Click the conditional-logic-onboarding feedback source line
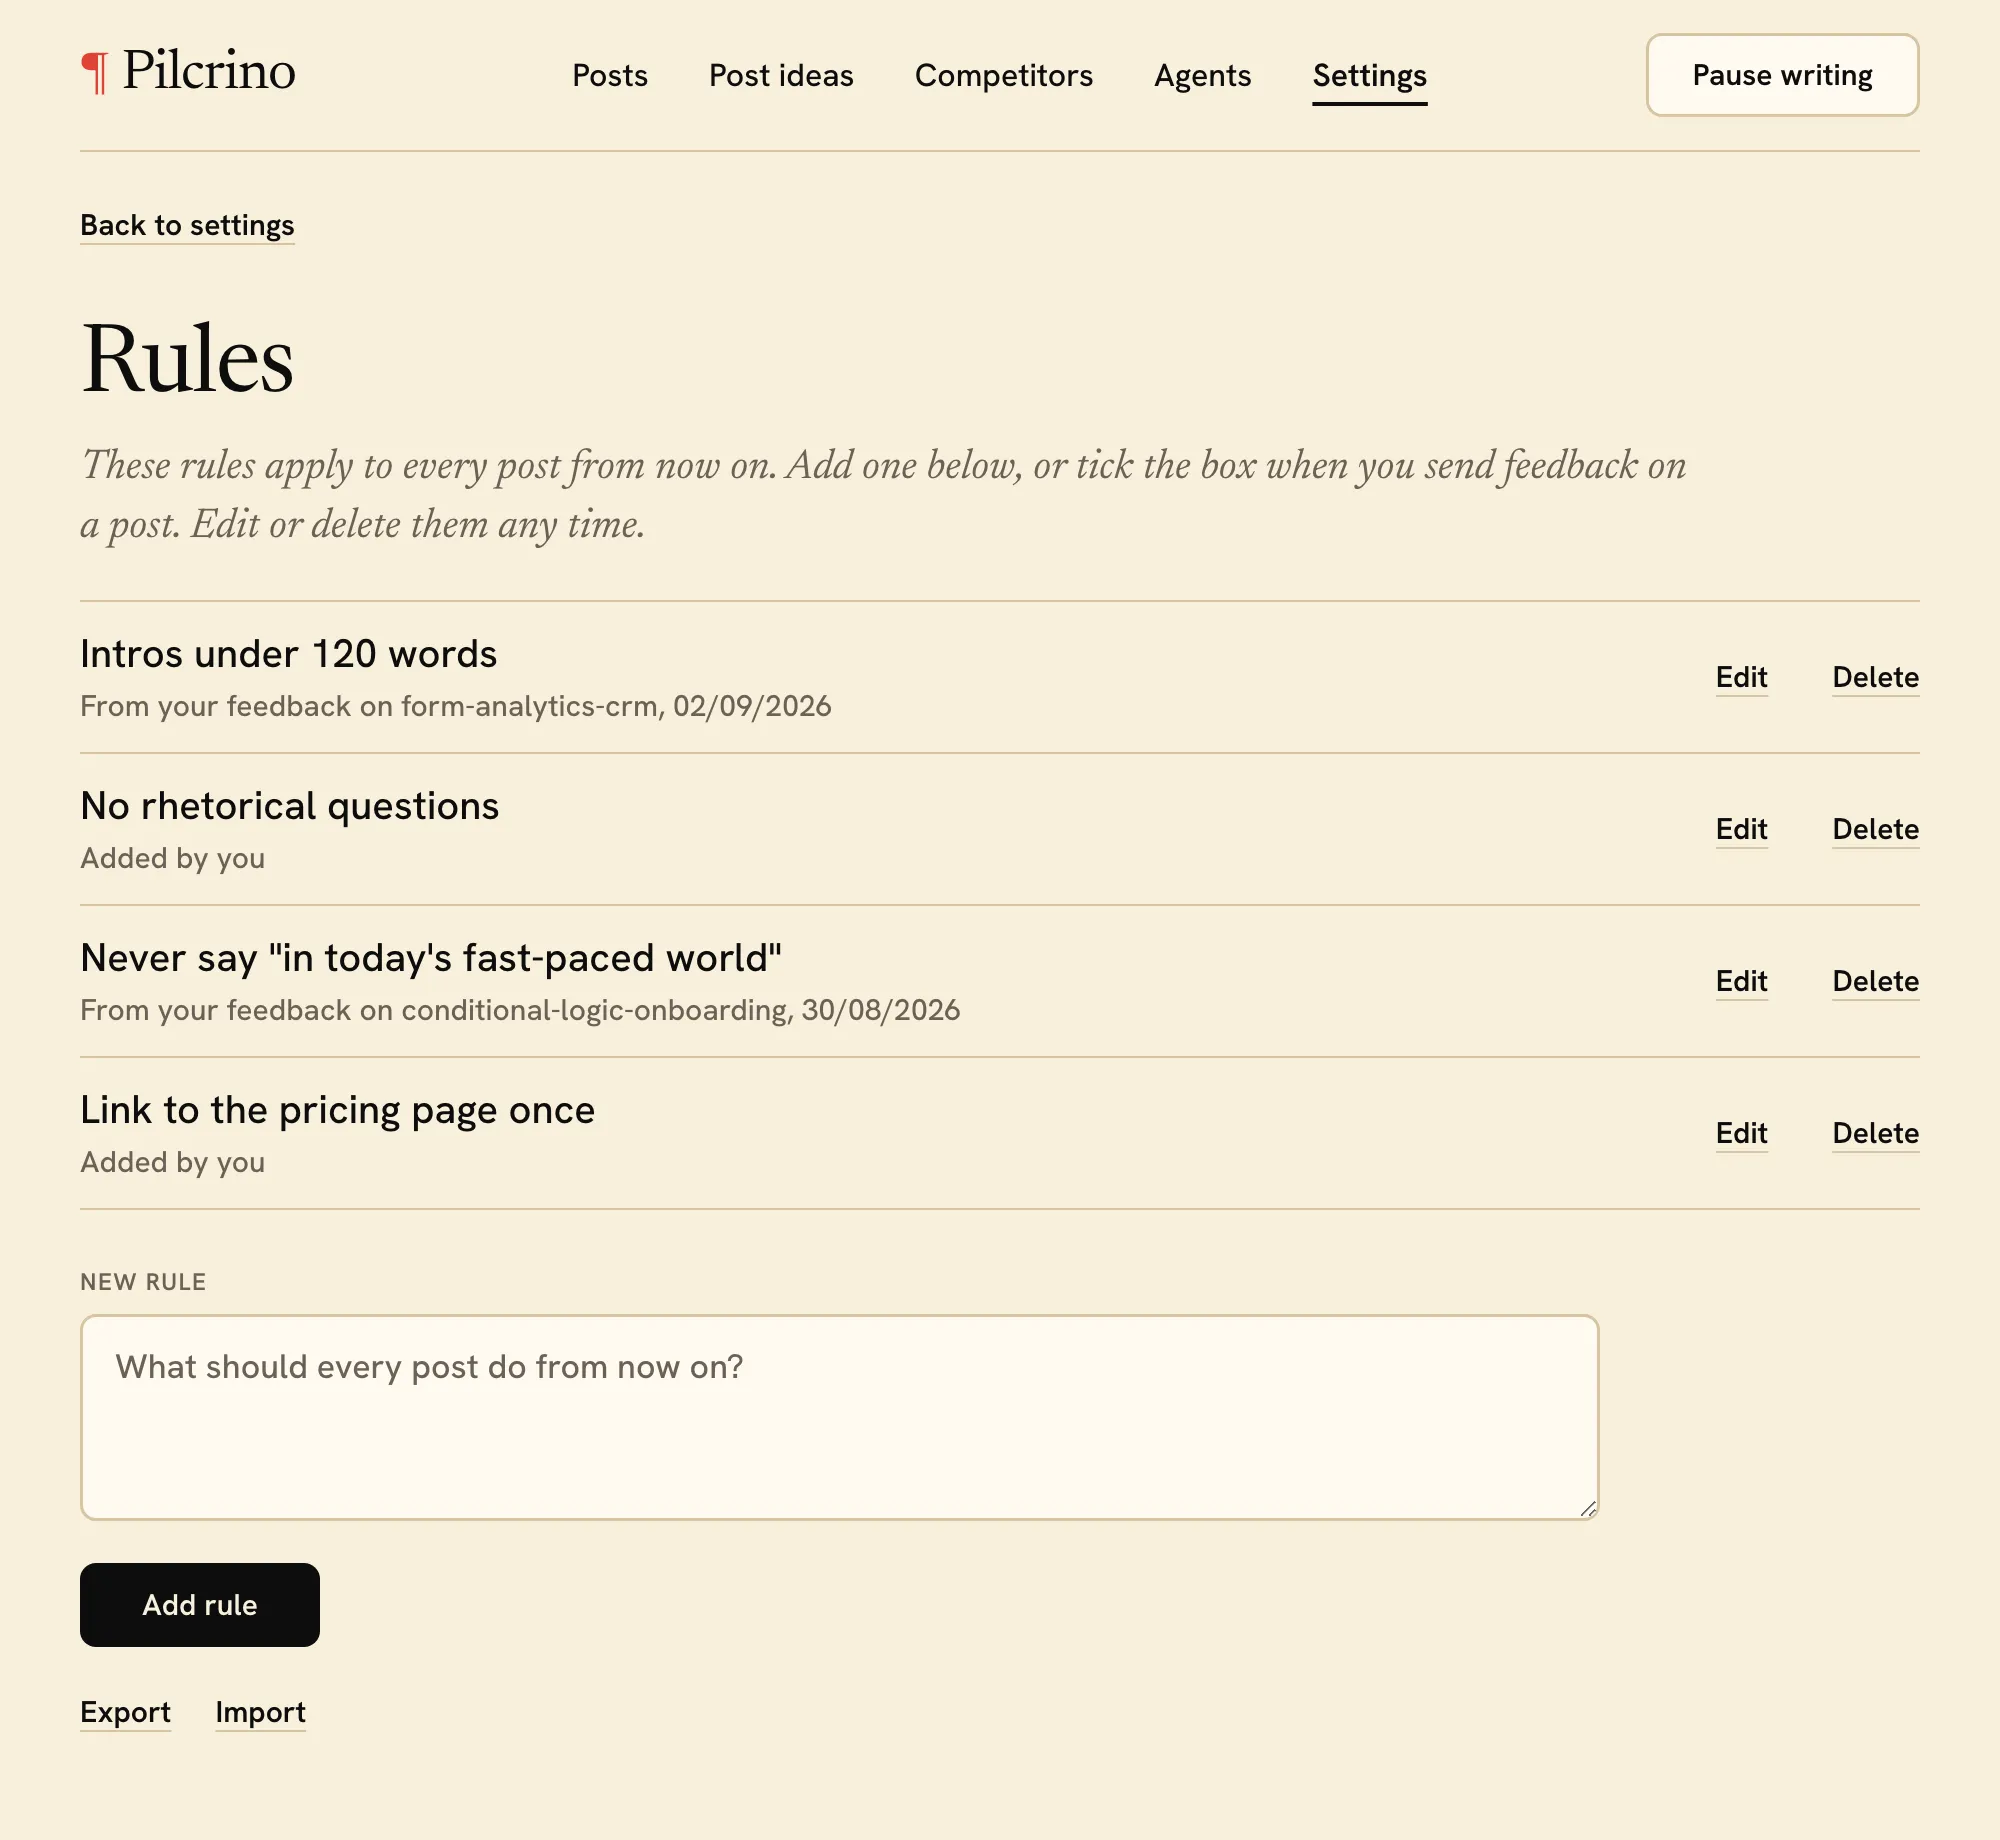The image size is (2000, 1840). (520, 1010)
